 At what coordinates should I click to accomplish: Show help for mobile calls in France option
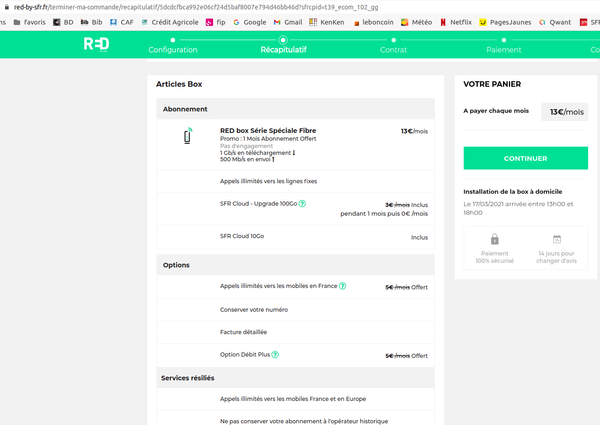coord(342,286)
